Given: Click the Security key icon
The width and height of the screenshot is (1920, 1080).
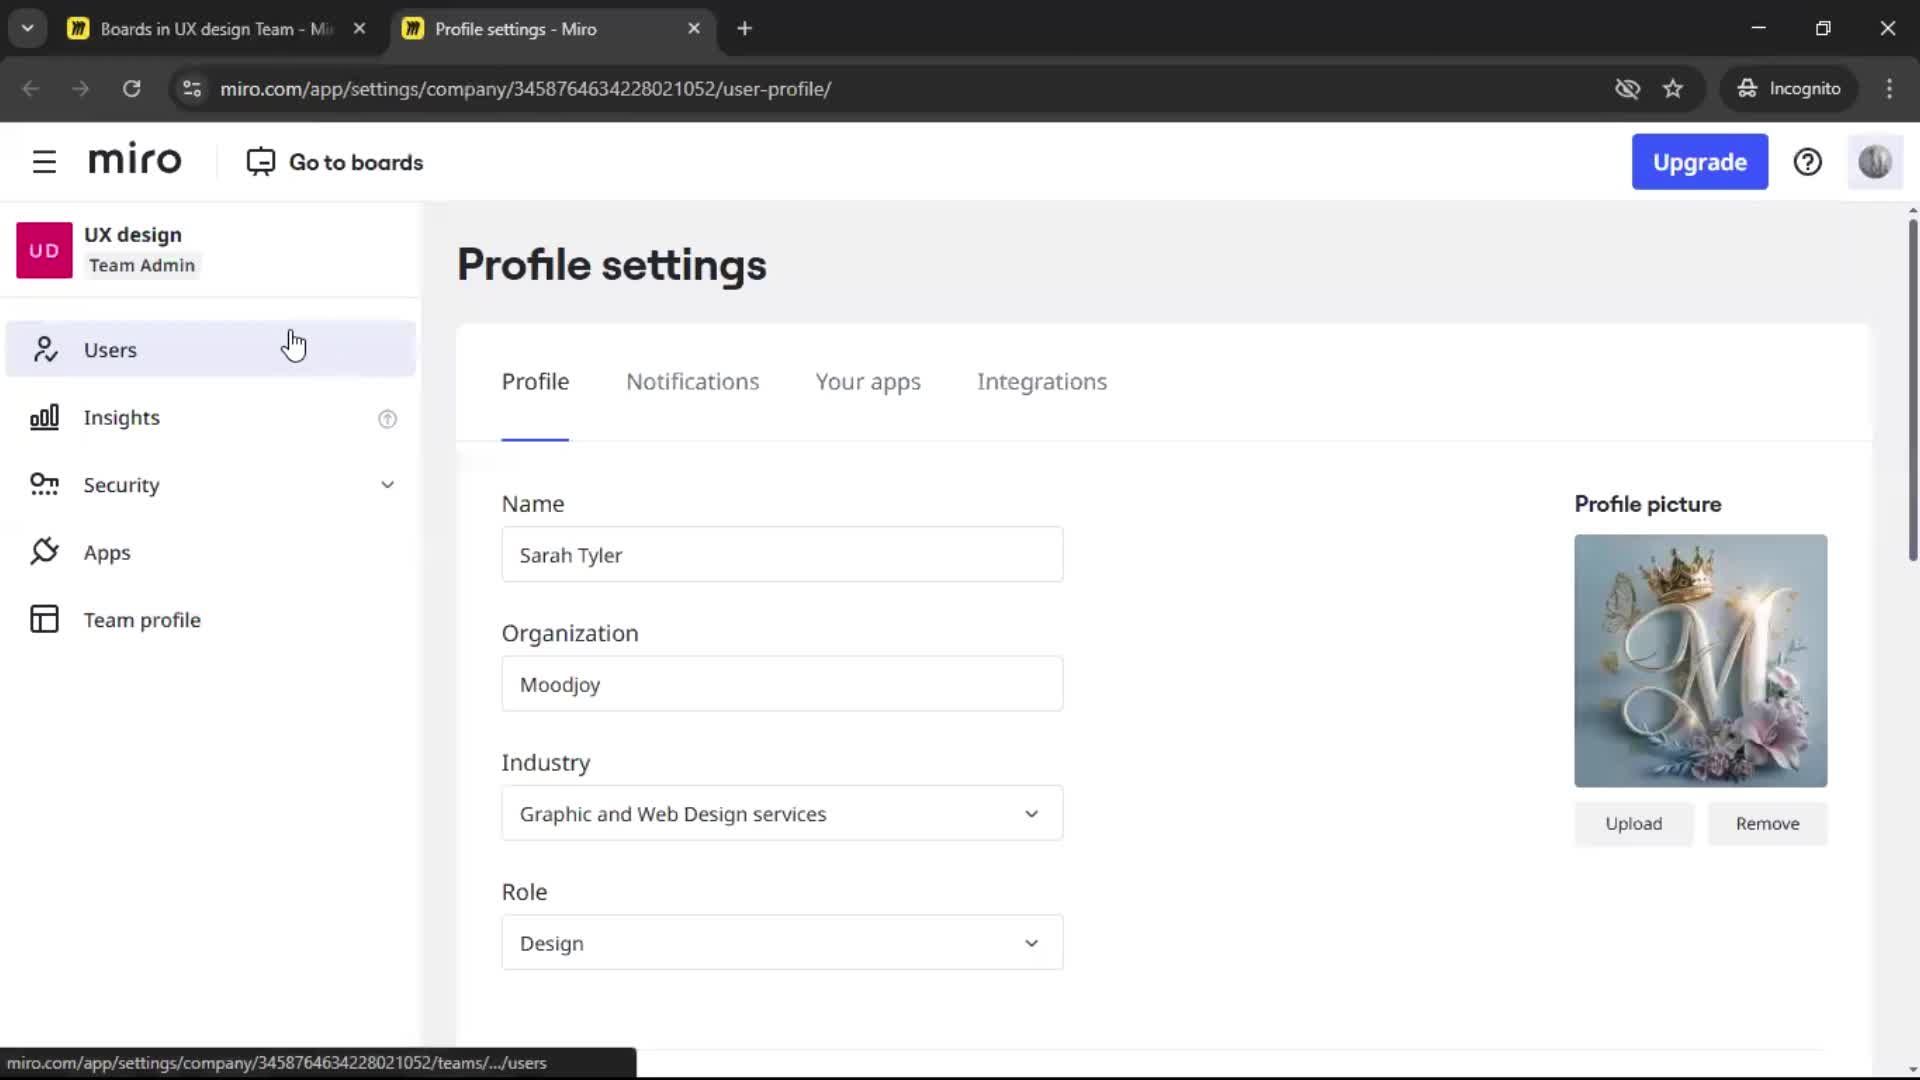Looking at the screenshot, I should pos(45,485).
